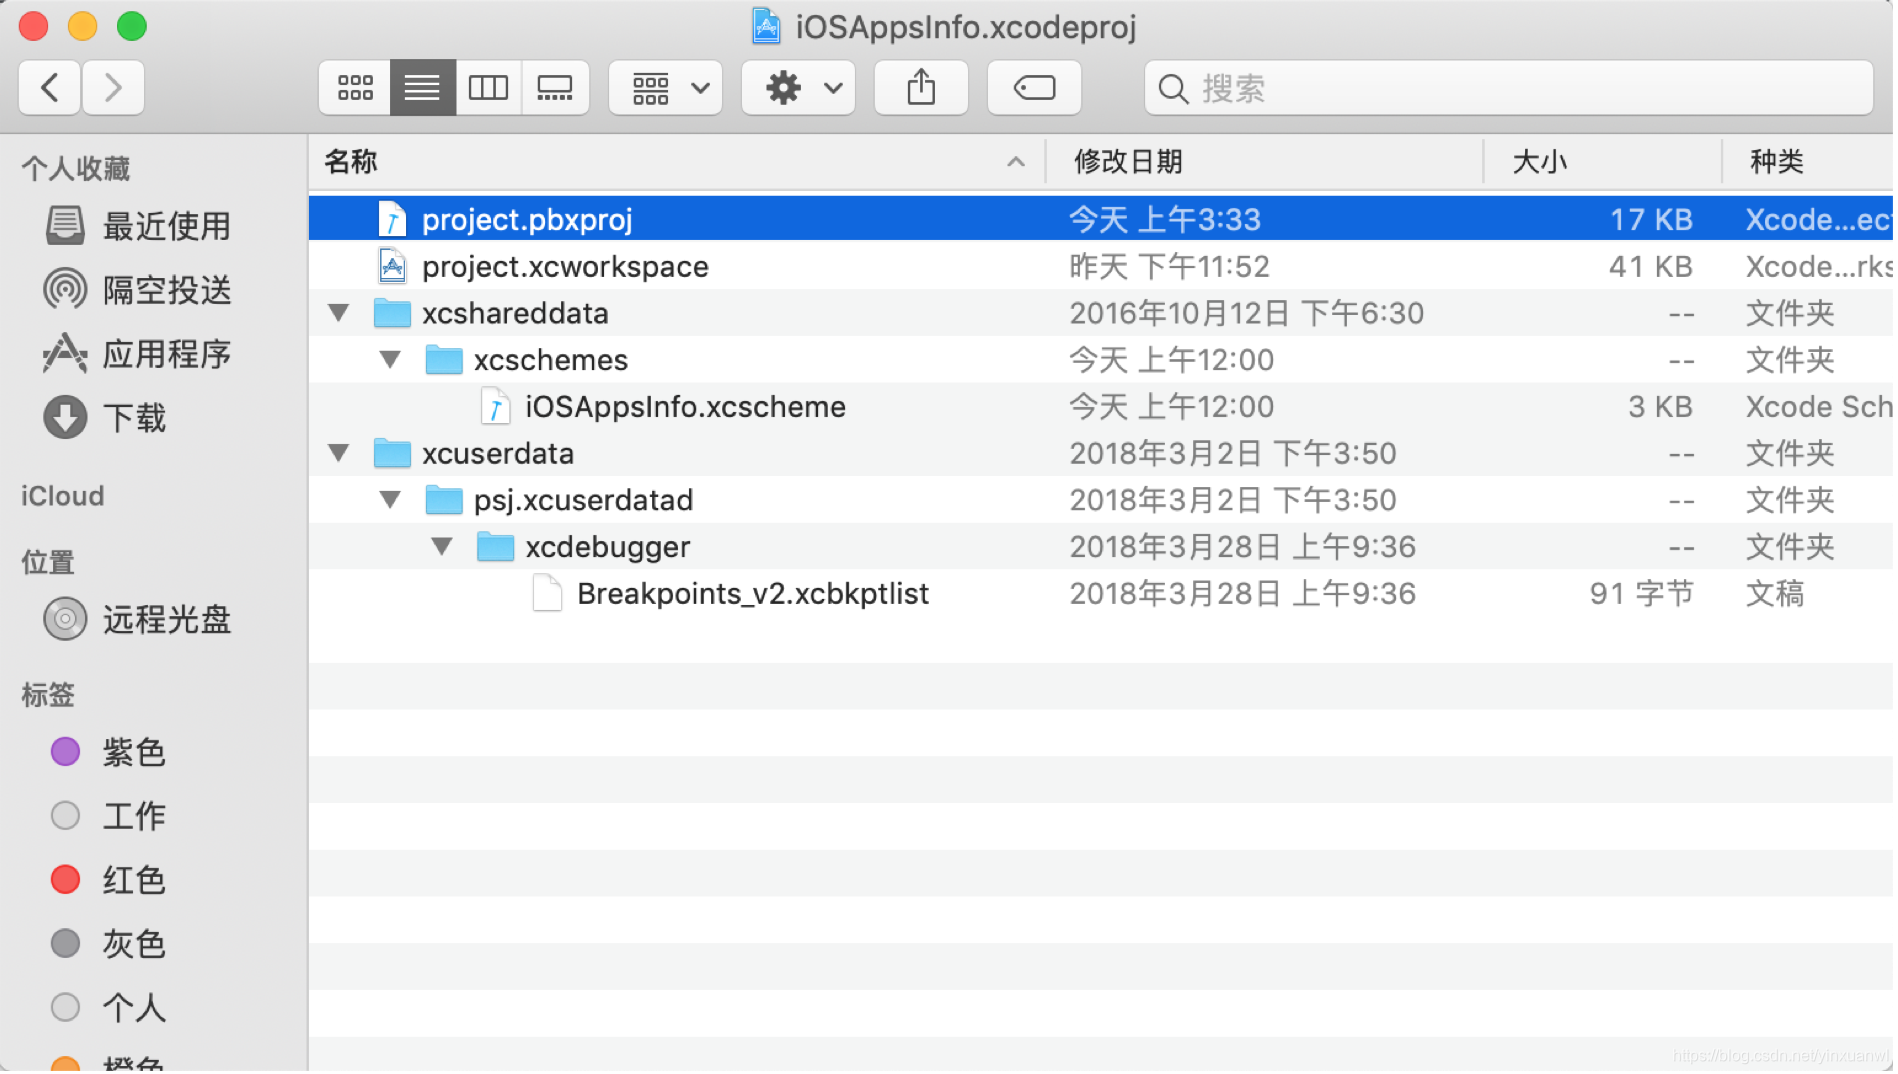Collapse the xcdebugger folder
Image resolution: width=1898 pixels, height=1074 pixels.
pos(442,547)
